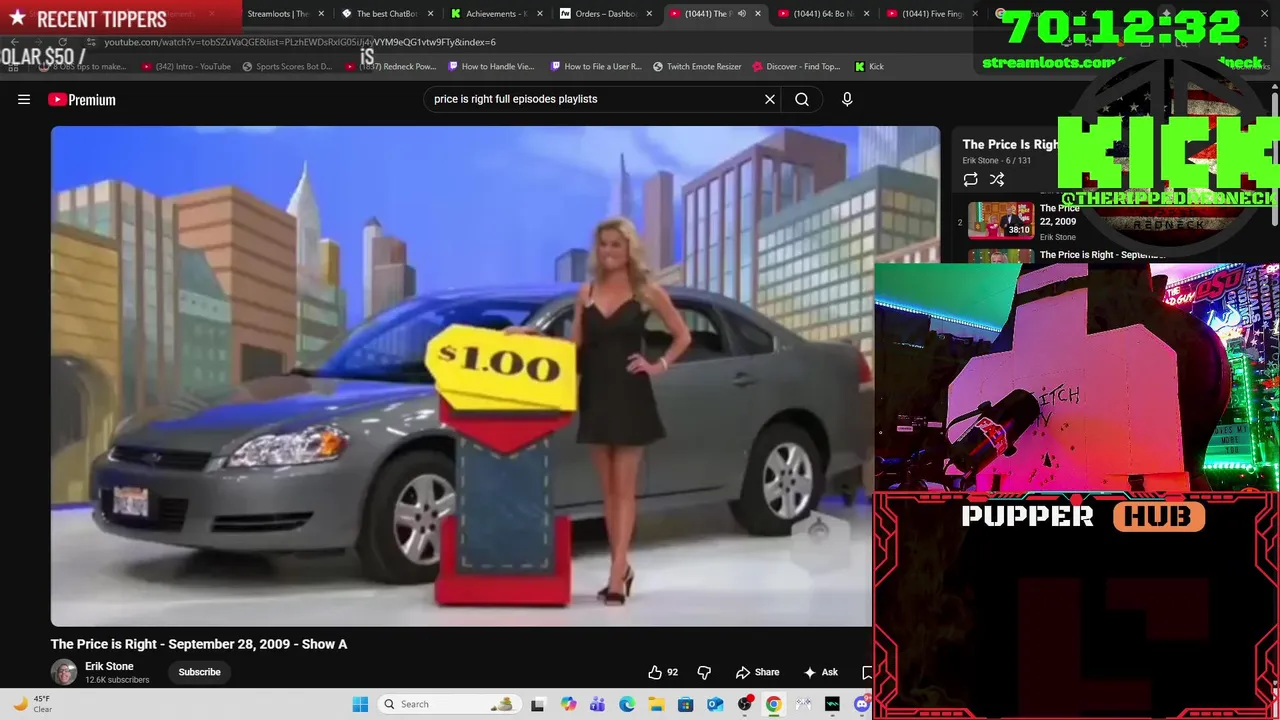Click the taskbar Search box
1280x720 pixels.
(449, 704)
